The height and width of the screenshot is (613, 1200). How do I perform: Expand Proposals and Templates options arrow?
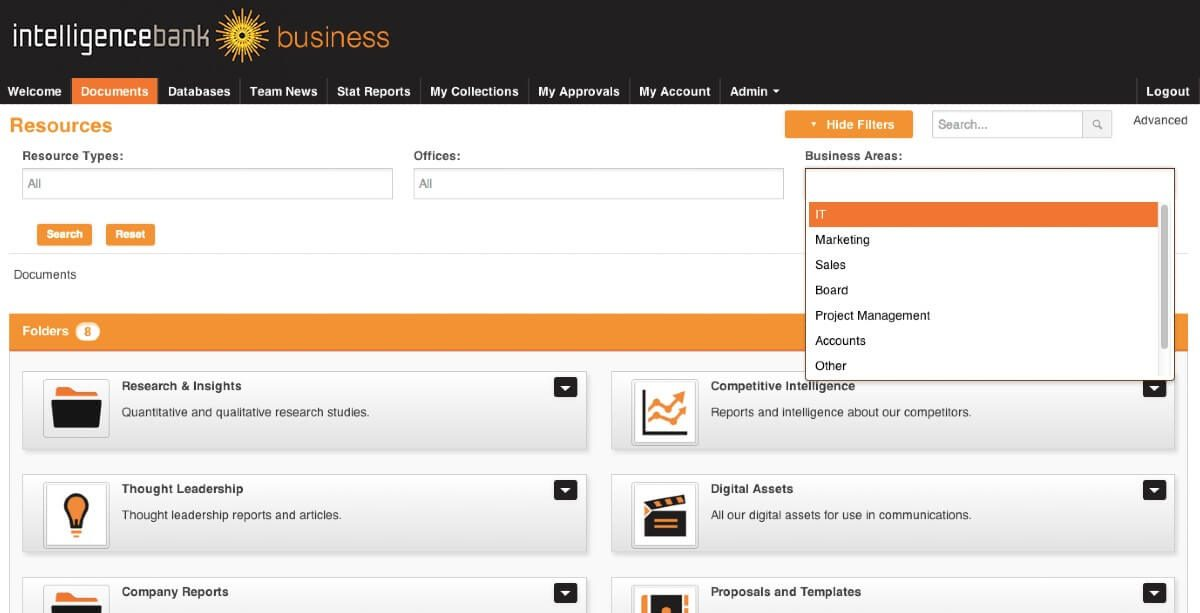pos(1155,593)
